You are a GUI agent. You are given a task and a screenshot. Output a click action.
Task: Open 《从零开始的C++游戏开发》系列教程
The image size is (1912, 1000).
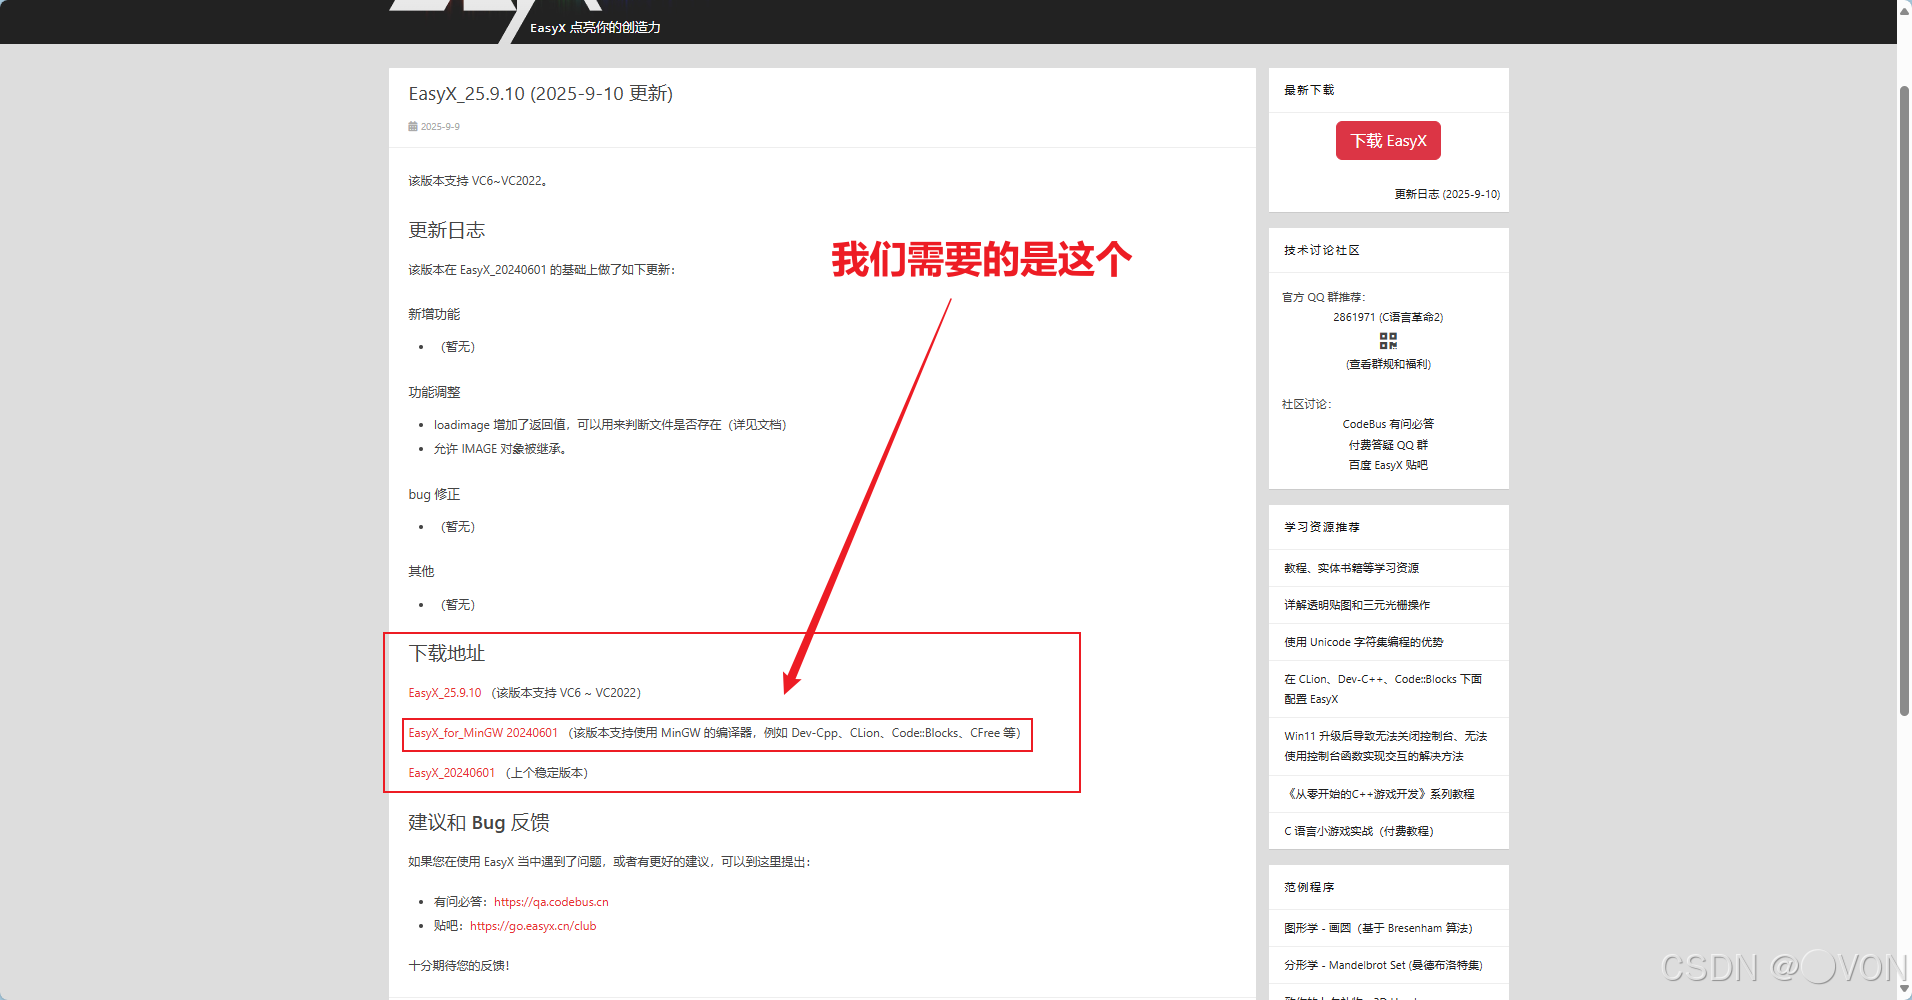pos(1379,794)
